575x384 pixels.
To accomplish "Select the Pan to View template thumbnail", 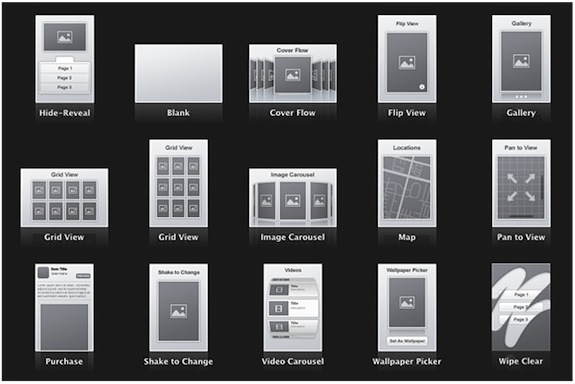I will coord(521,183).
